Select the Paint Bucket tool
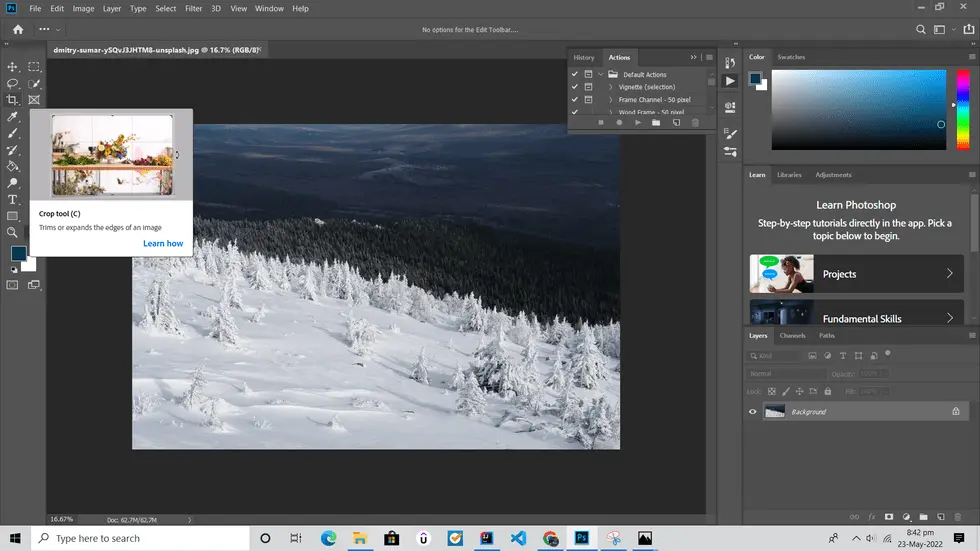This screenshot has height=551, width=980. (x=12, y=167)
